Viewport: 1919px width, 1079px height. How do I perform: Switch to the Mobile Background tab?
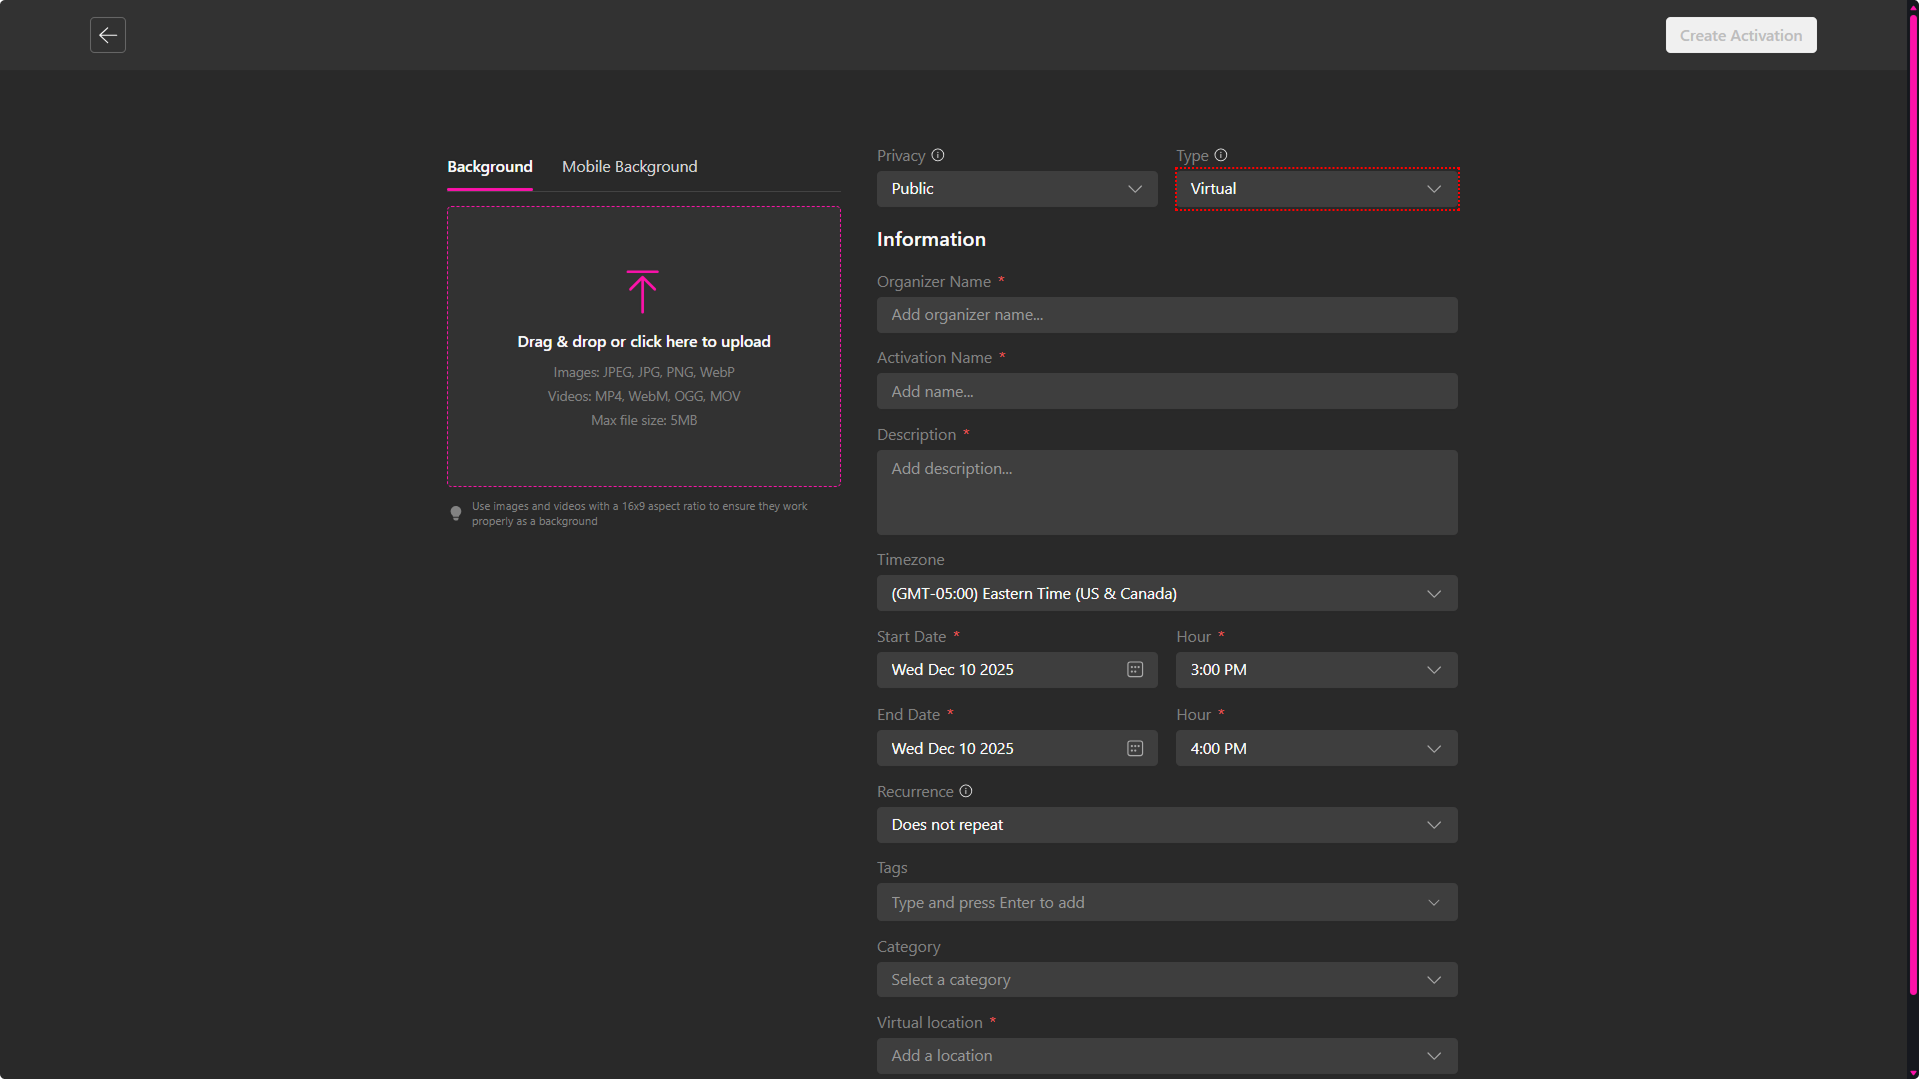[x=629, y=167]
